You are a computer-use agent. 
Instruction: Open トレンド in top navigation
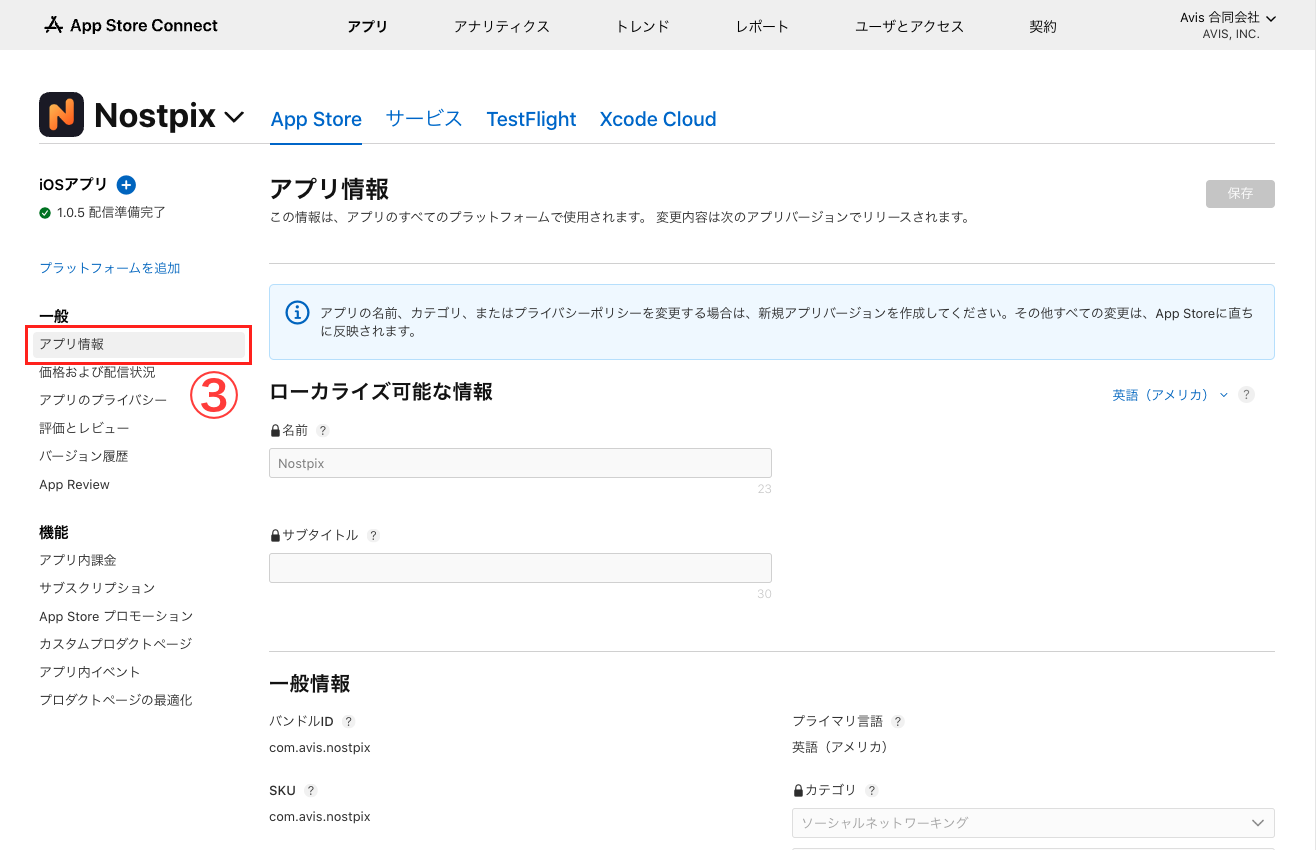pos(642,27)
